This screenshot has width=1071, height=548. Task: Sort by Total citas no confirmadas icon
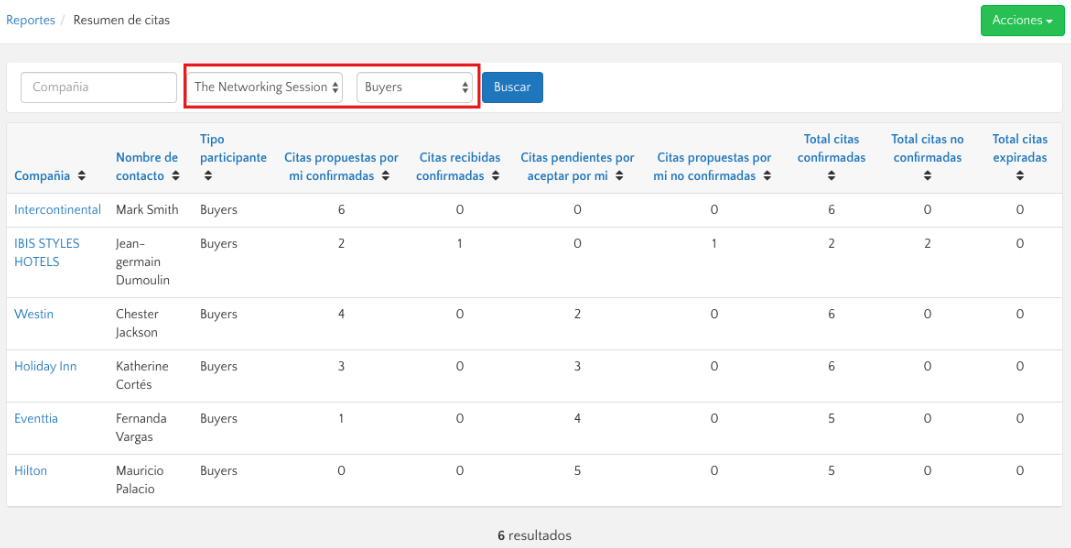tap(927, 176)
